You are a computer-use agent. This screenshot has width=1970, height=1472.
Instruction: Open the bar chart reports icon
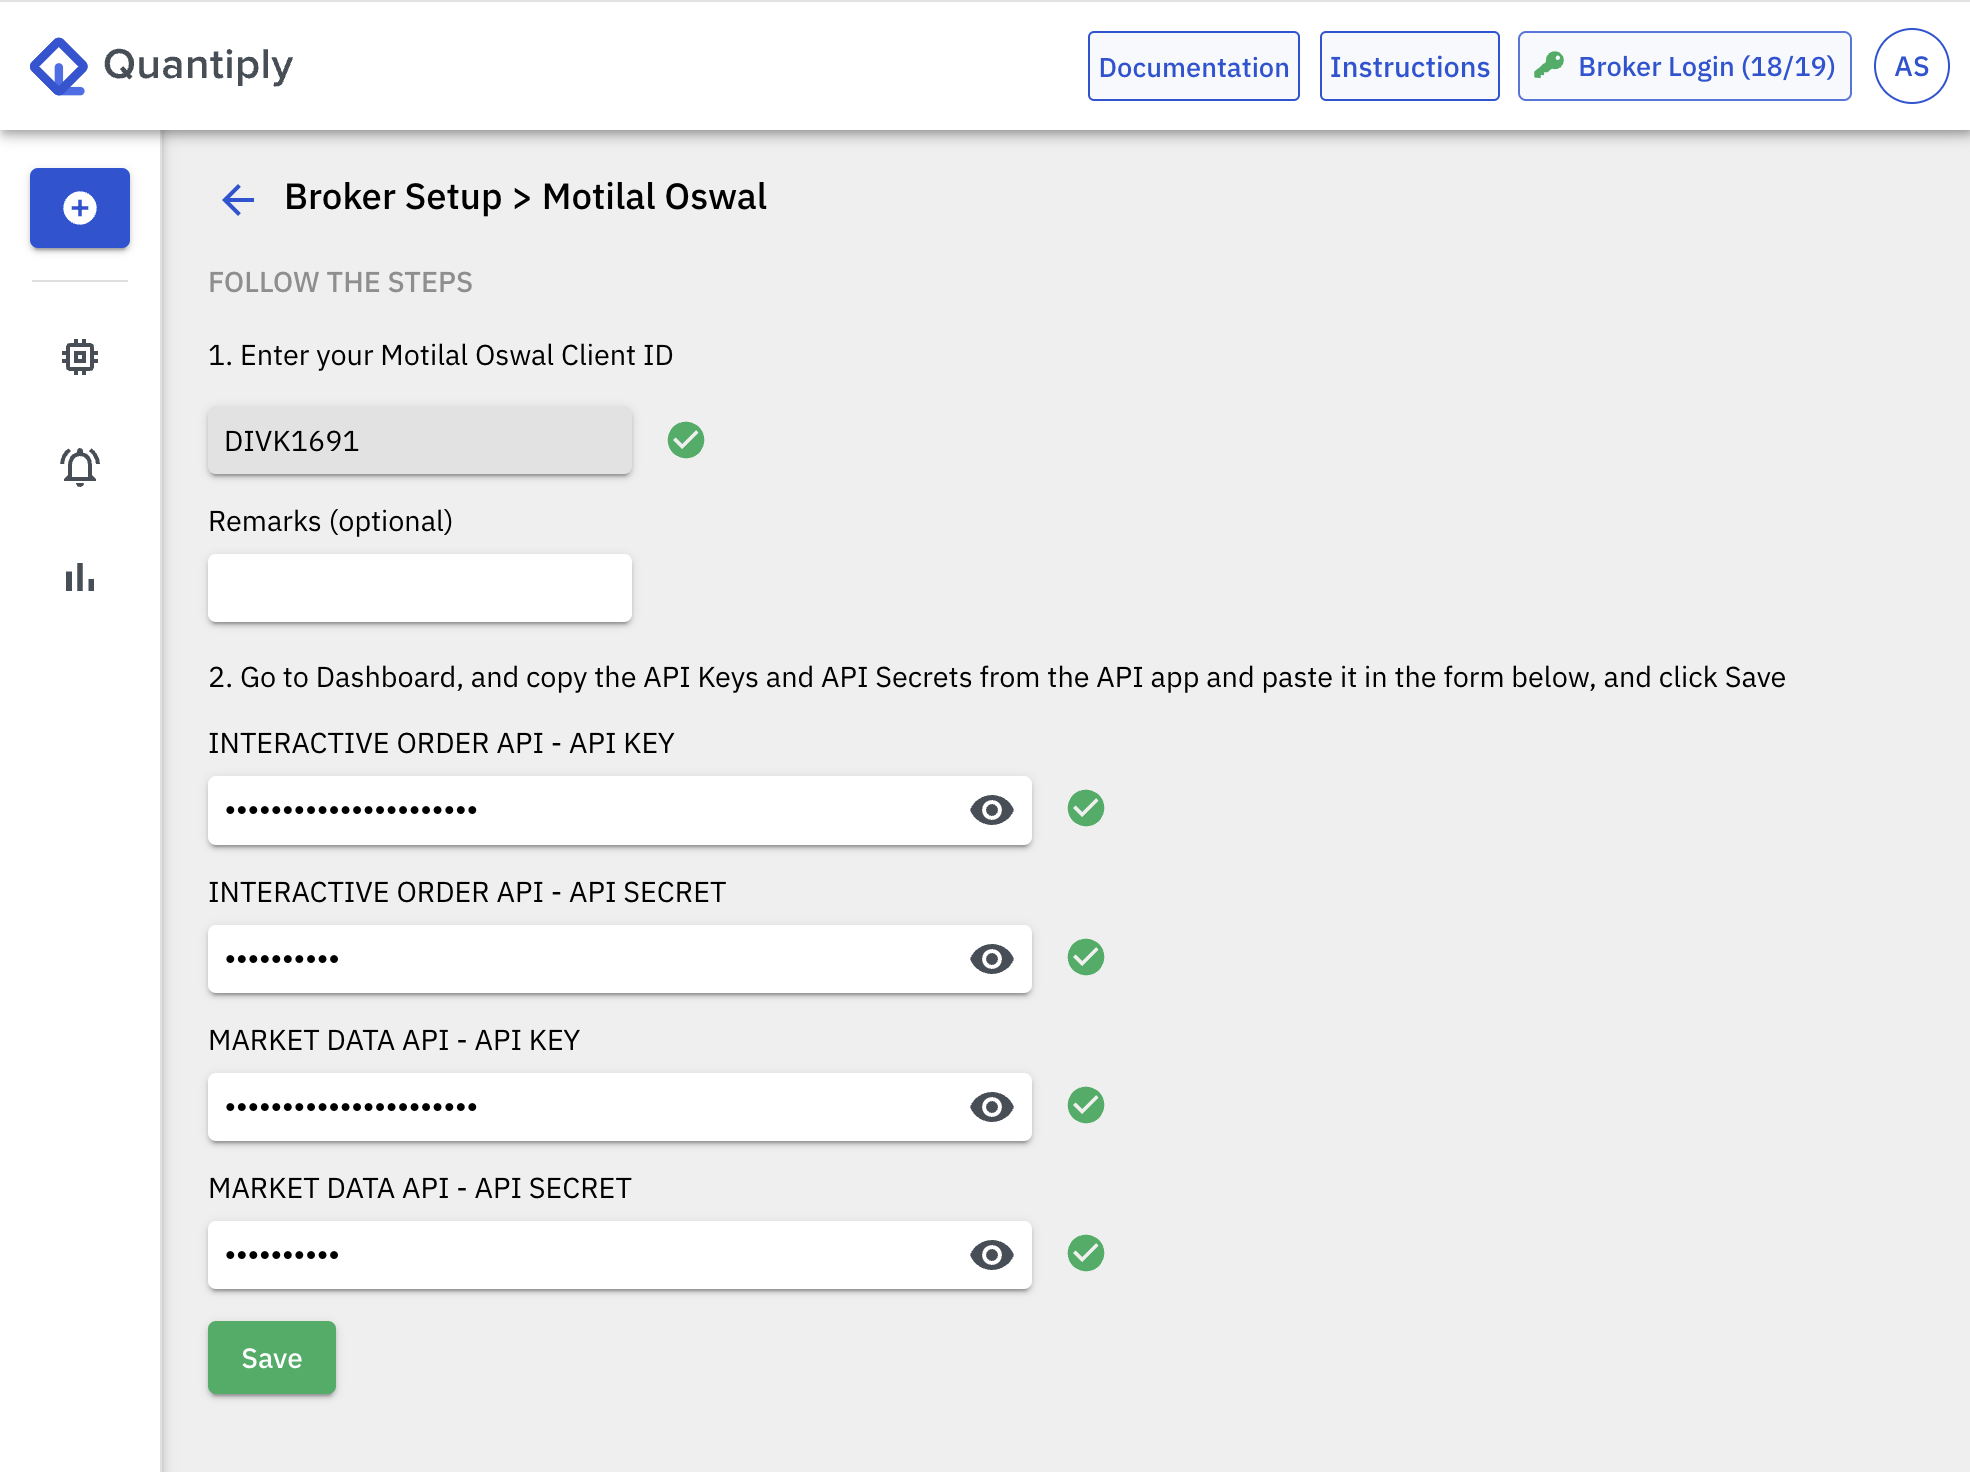pos(80,577)
